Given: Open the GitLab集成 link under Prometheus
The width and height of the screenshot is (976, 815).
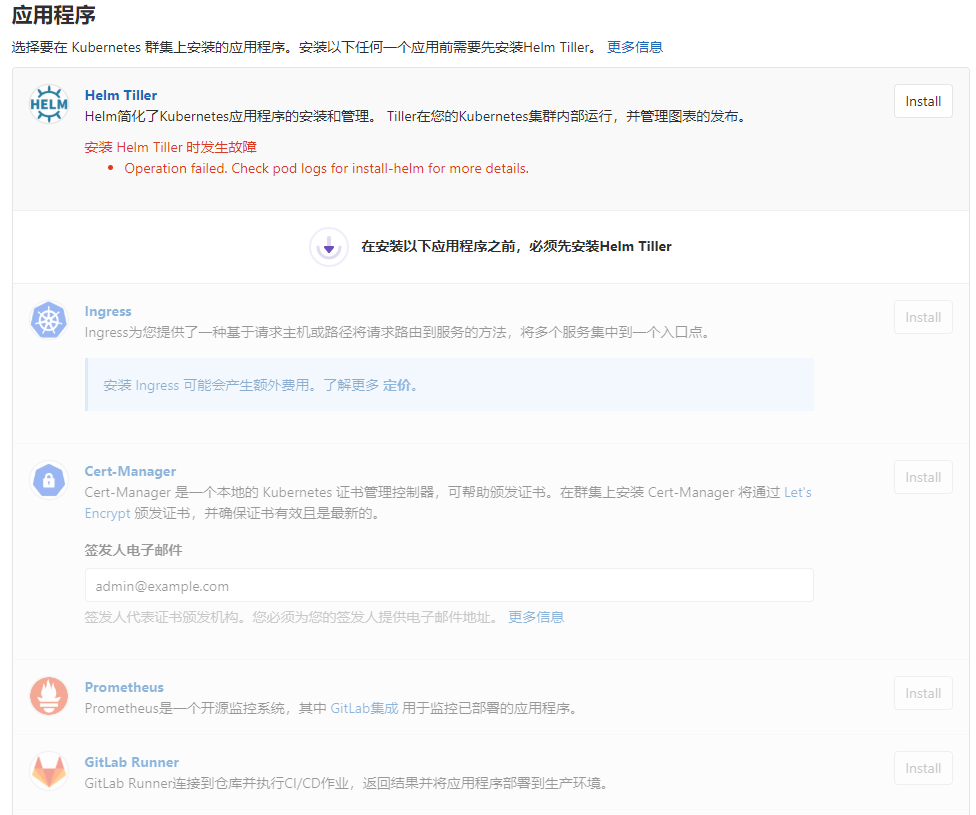Looking at the screenshot, I should click(x=364, y=709).
